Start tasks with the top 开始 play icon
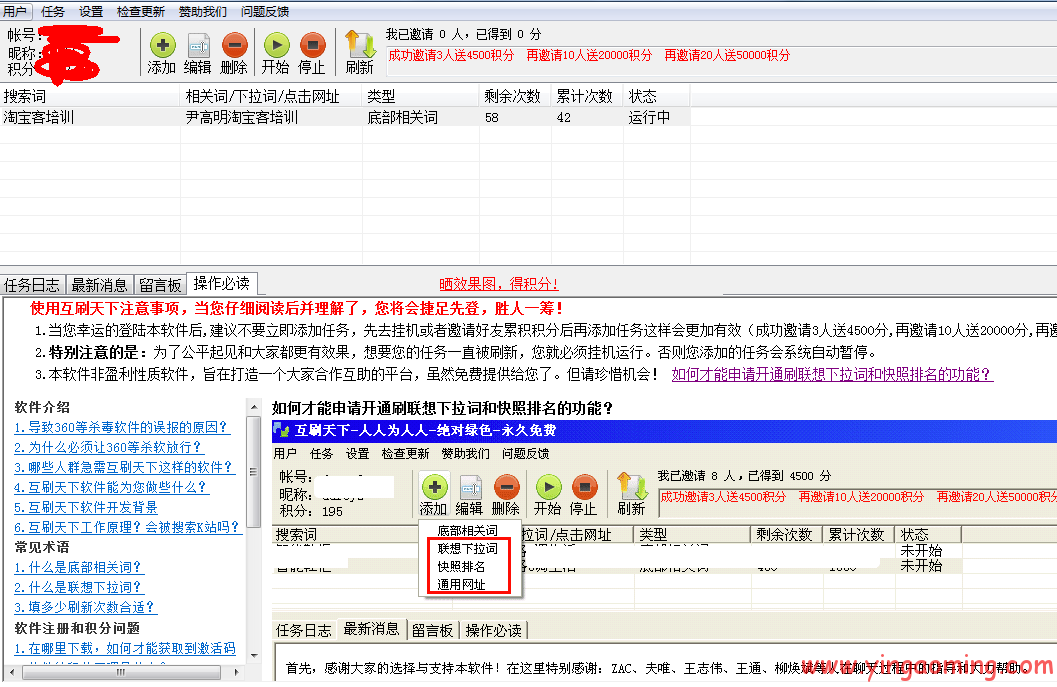The height and width of the screenshot is (687, 1057). point(276,46)
